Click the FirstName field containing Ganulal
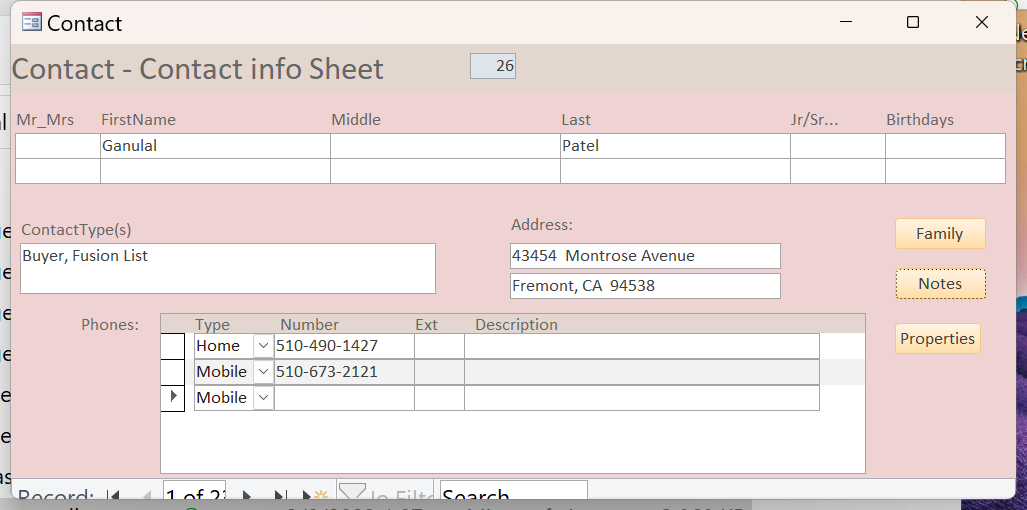This screenshot has width=1027, height=510. [x=214, y=146]
